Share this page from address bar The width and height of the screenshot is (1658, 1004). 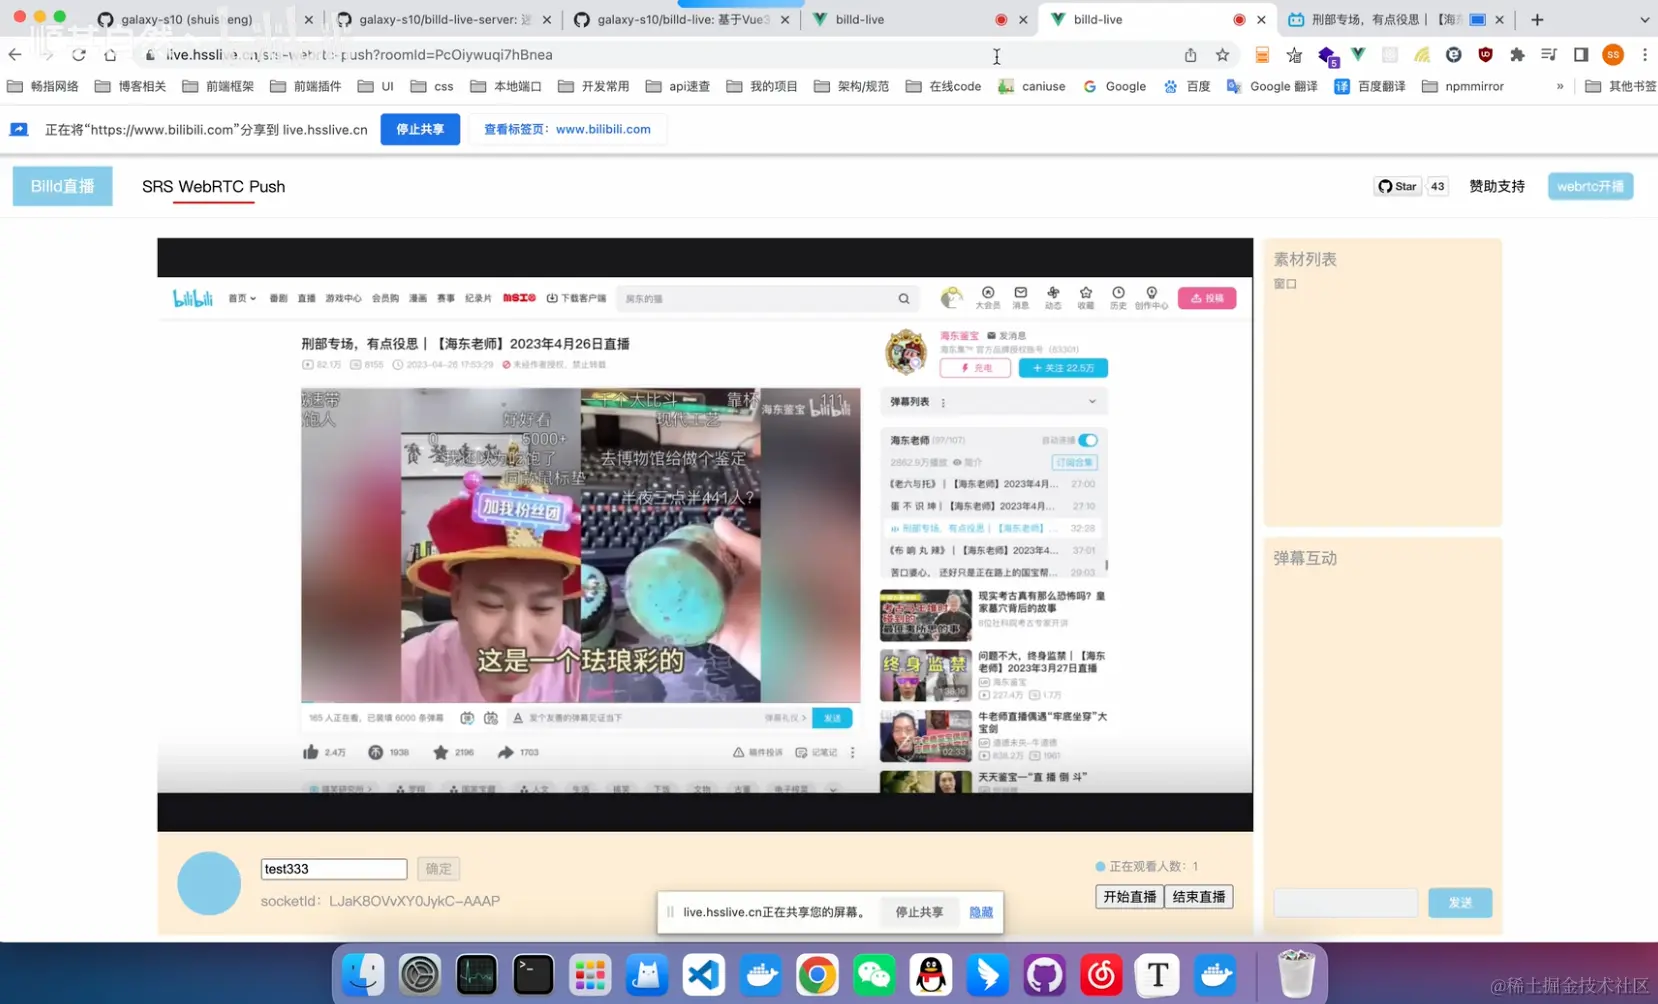click(1190, 55)
